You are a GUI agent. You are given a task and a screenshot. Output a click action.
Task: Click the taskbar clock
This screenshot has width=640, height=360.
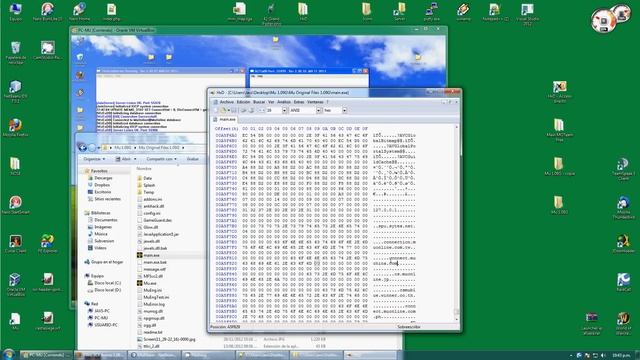[620, 356]
